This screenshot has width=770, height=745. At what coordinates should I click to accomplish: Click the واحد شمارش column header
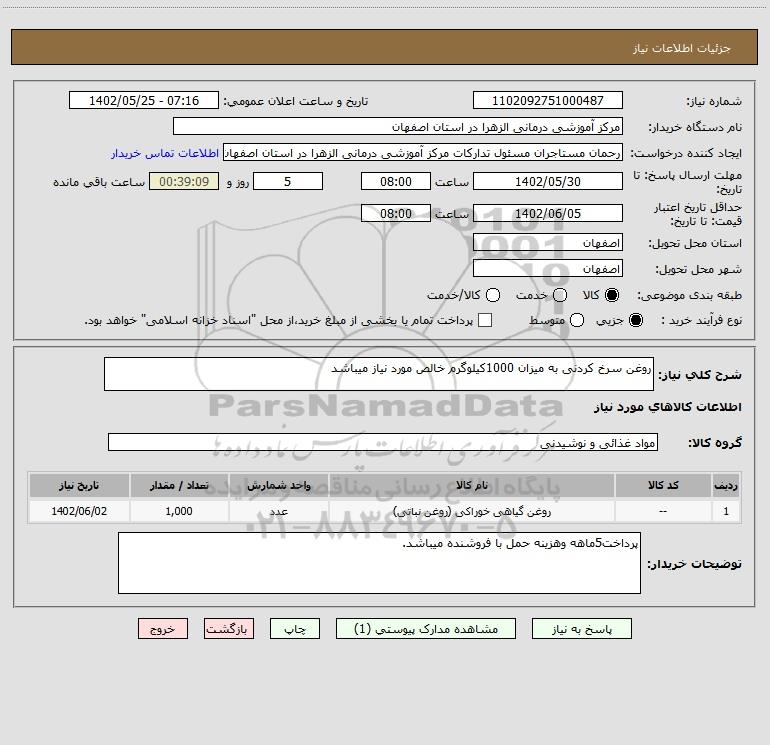278,485
